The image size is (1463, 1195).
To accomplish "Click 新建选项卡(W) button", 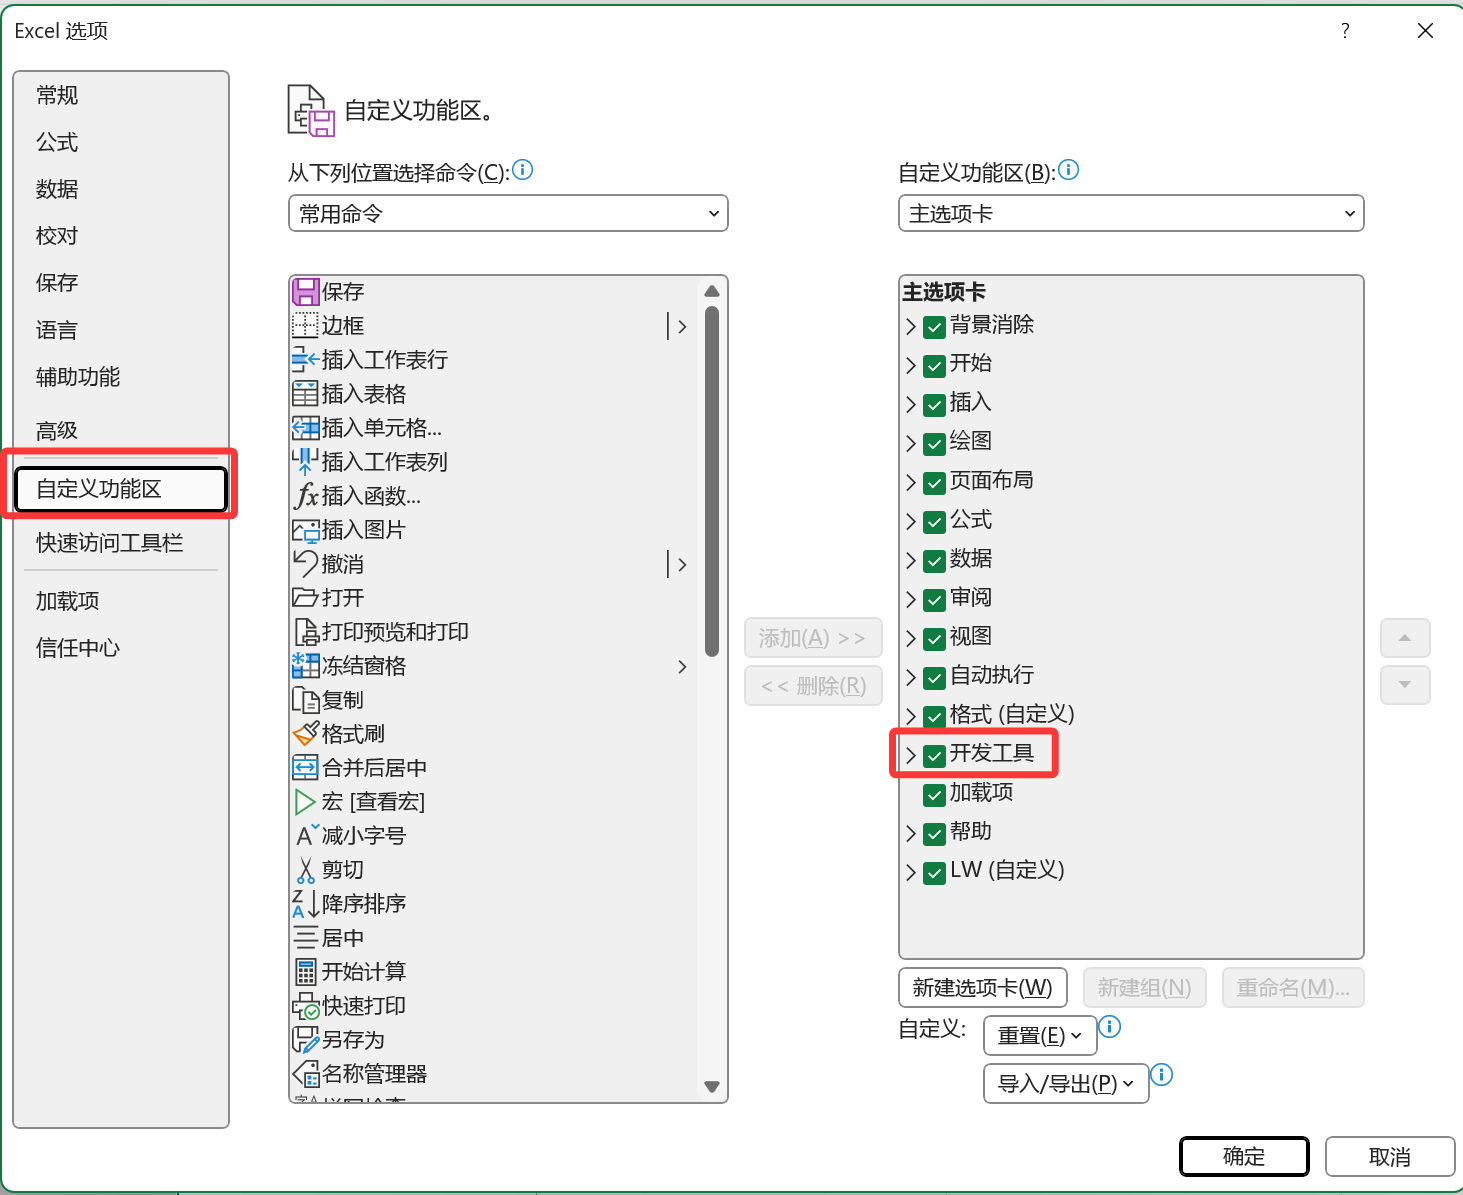I will click(983, 988).
